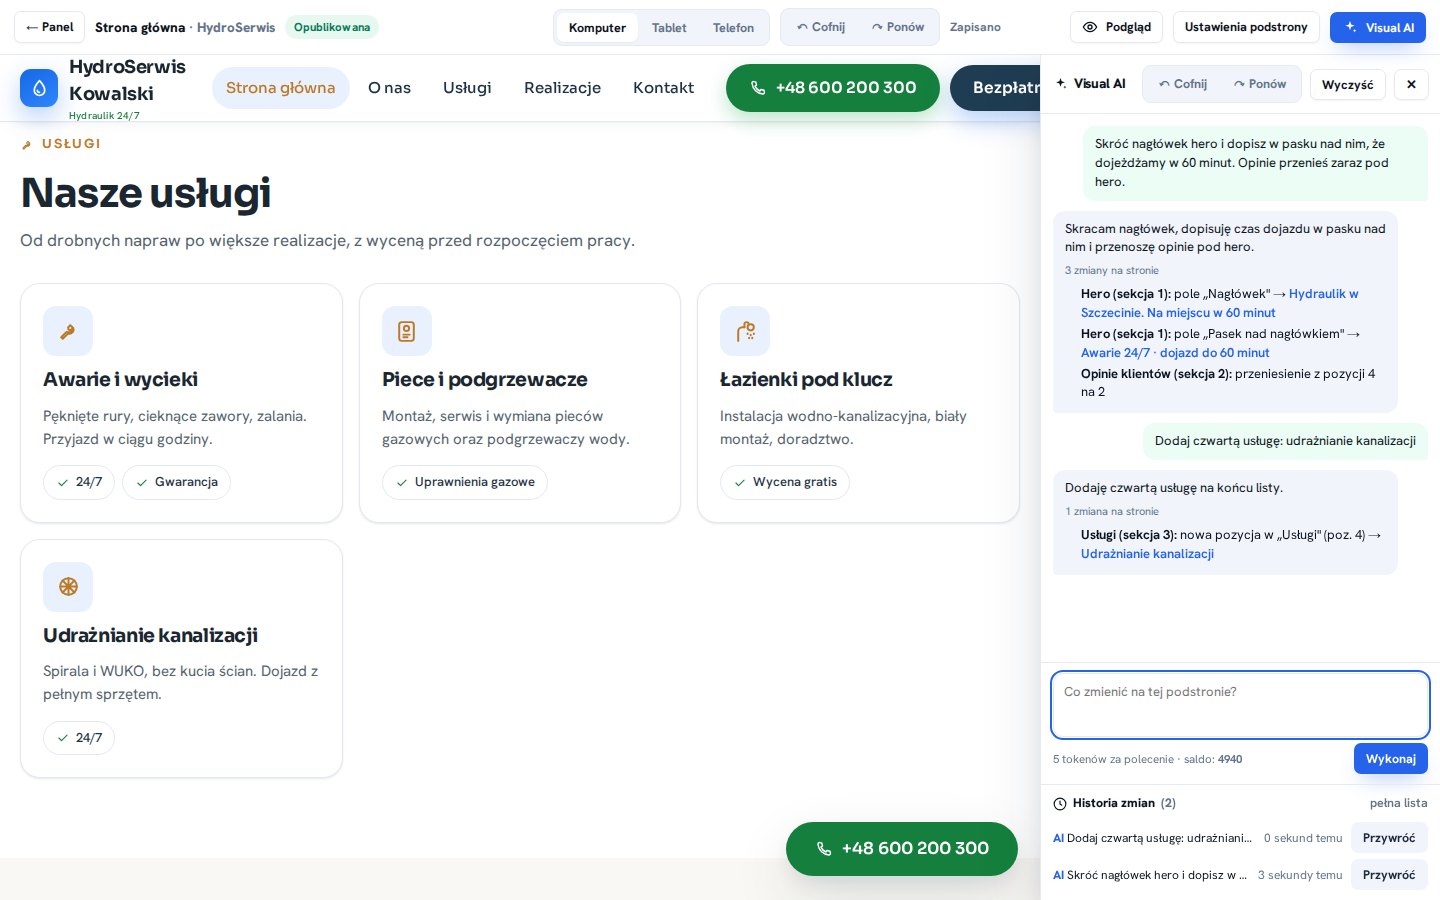Click the Uprawnienia gazowe tag
This screenshot has width=1440, height=900.
click(x=464, y=482)
